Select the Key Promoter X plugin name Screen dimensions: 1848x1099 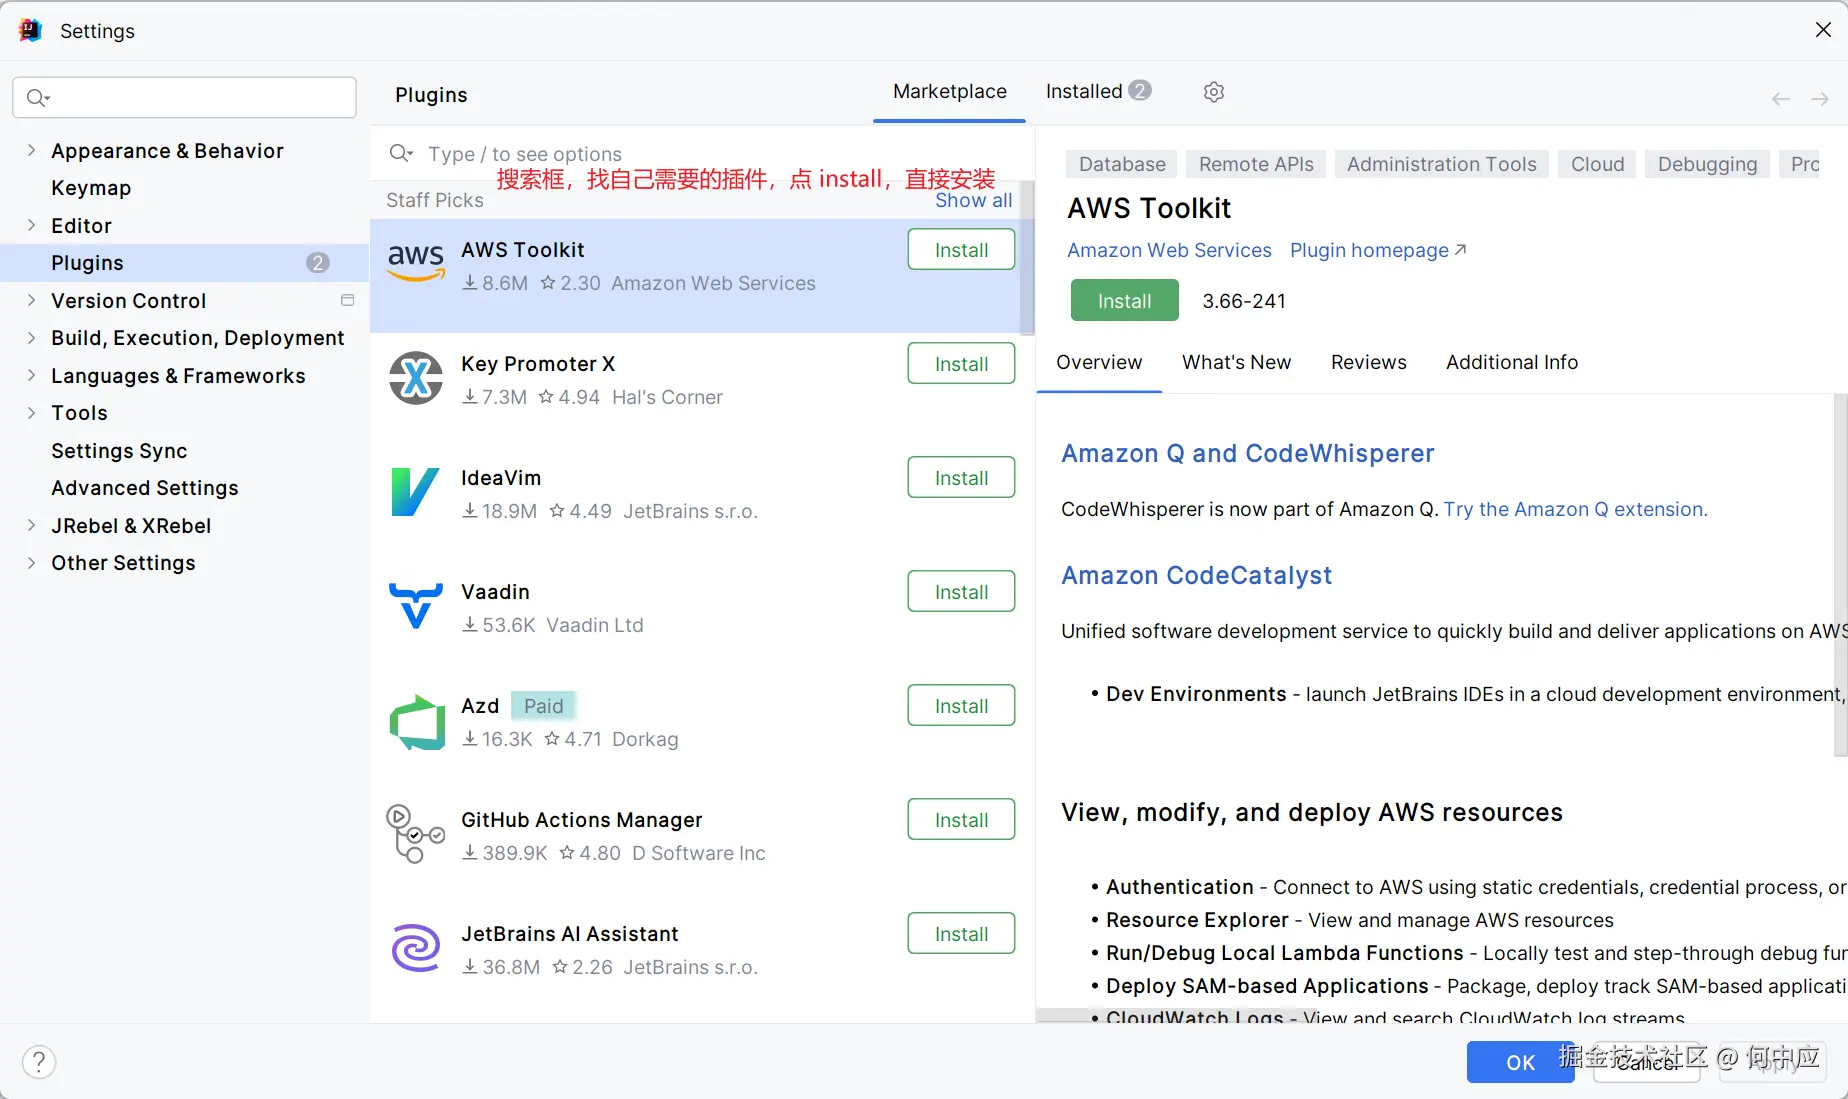pos(538,364)
